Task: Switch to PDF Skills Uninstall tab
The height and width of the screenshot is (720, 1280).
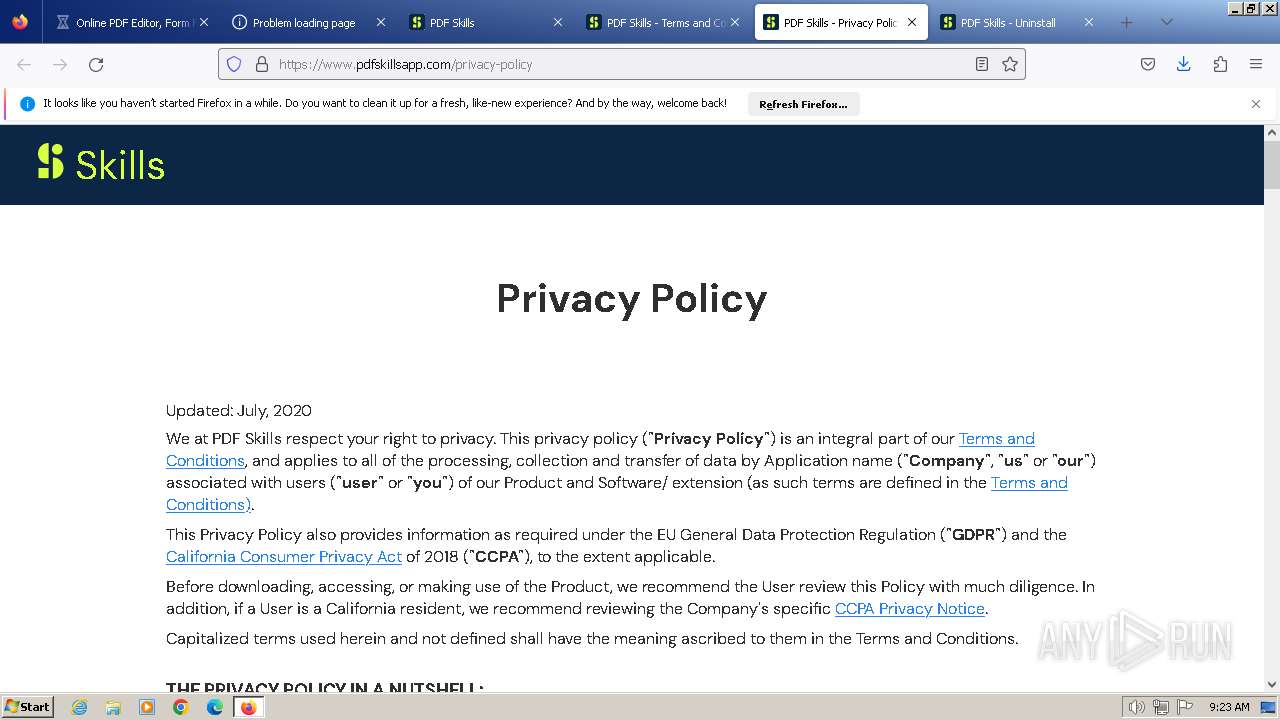Action: tap(1017, 22)
